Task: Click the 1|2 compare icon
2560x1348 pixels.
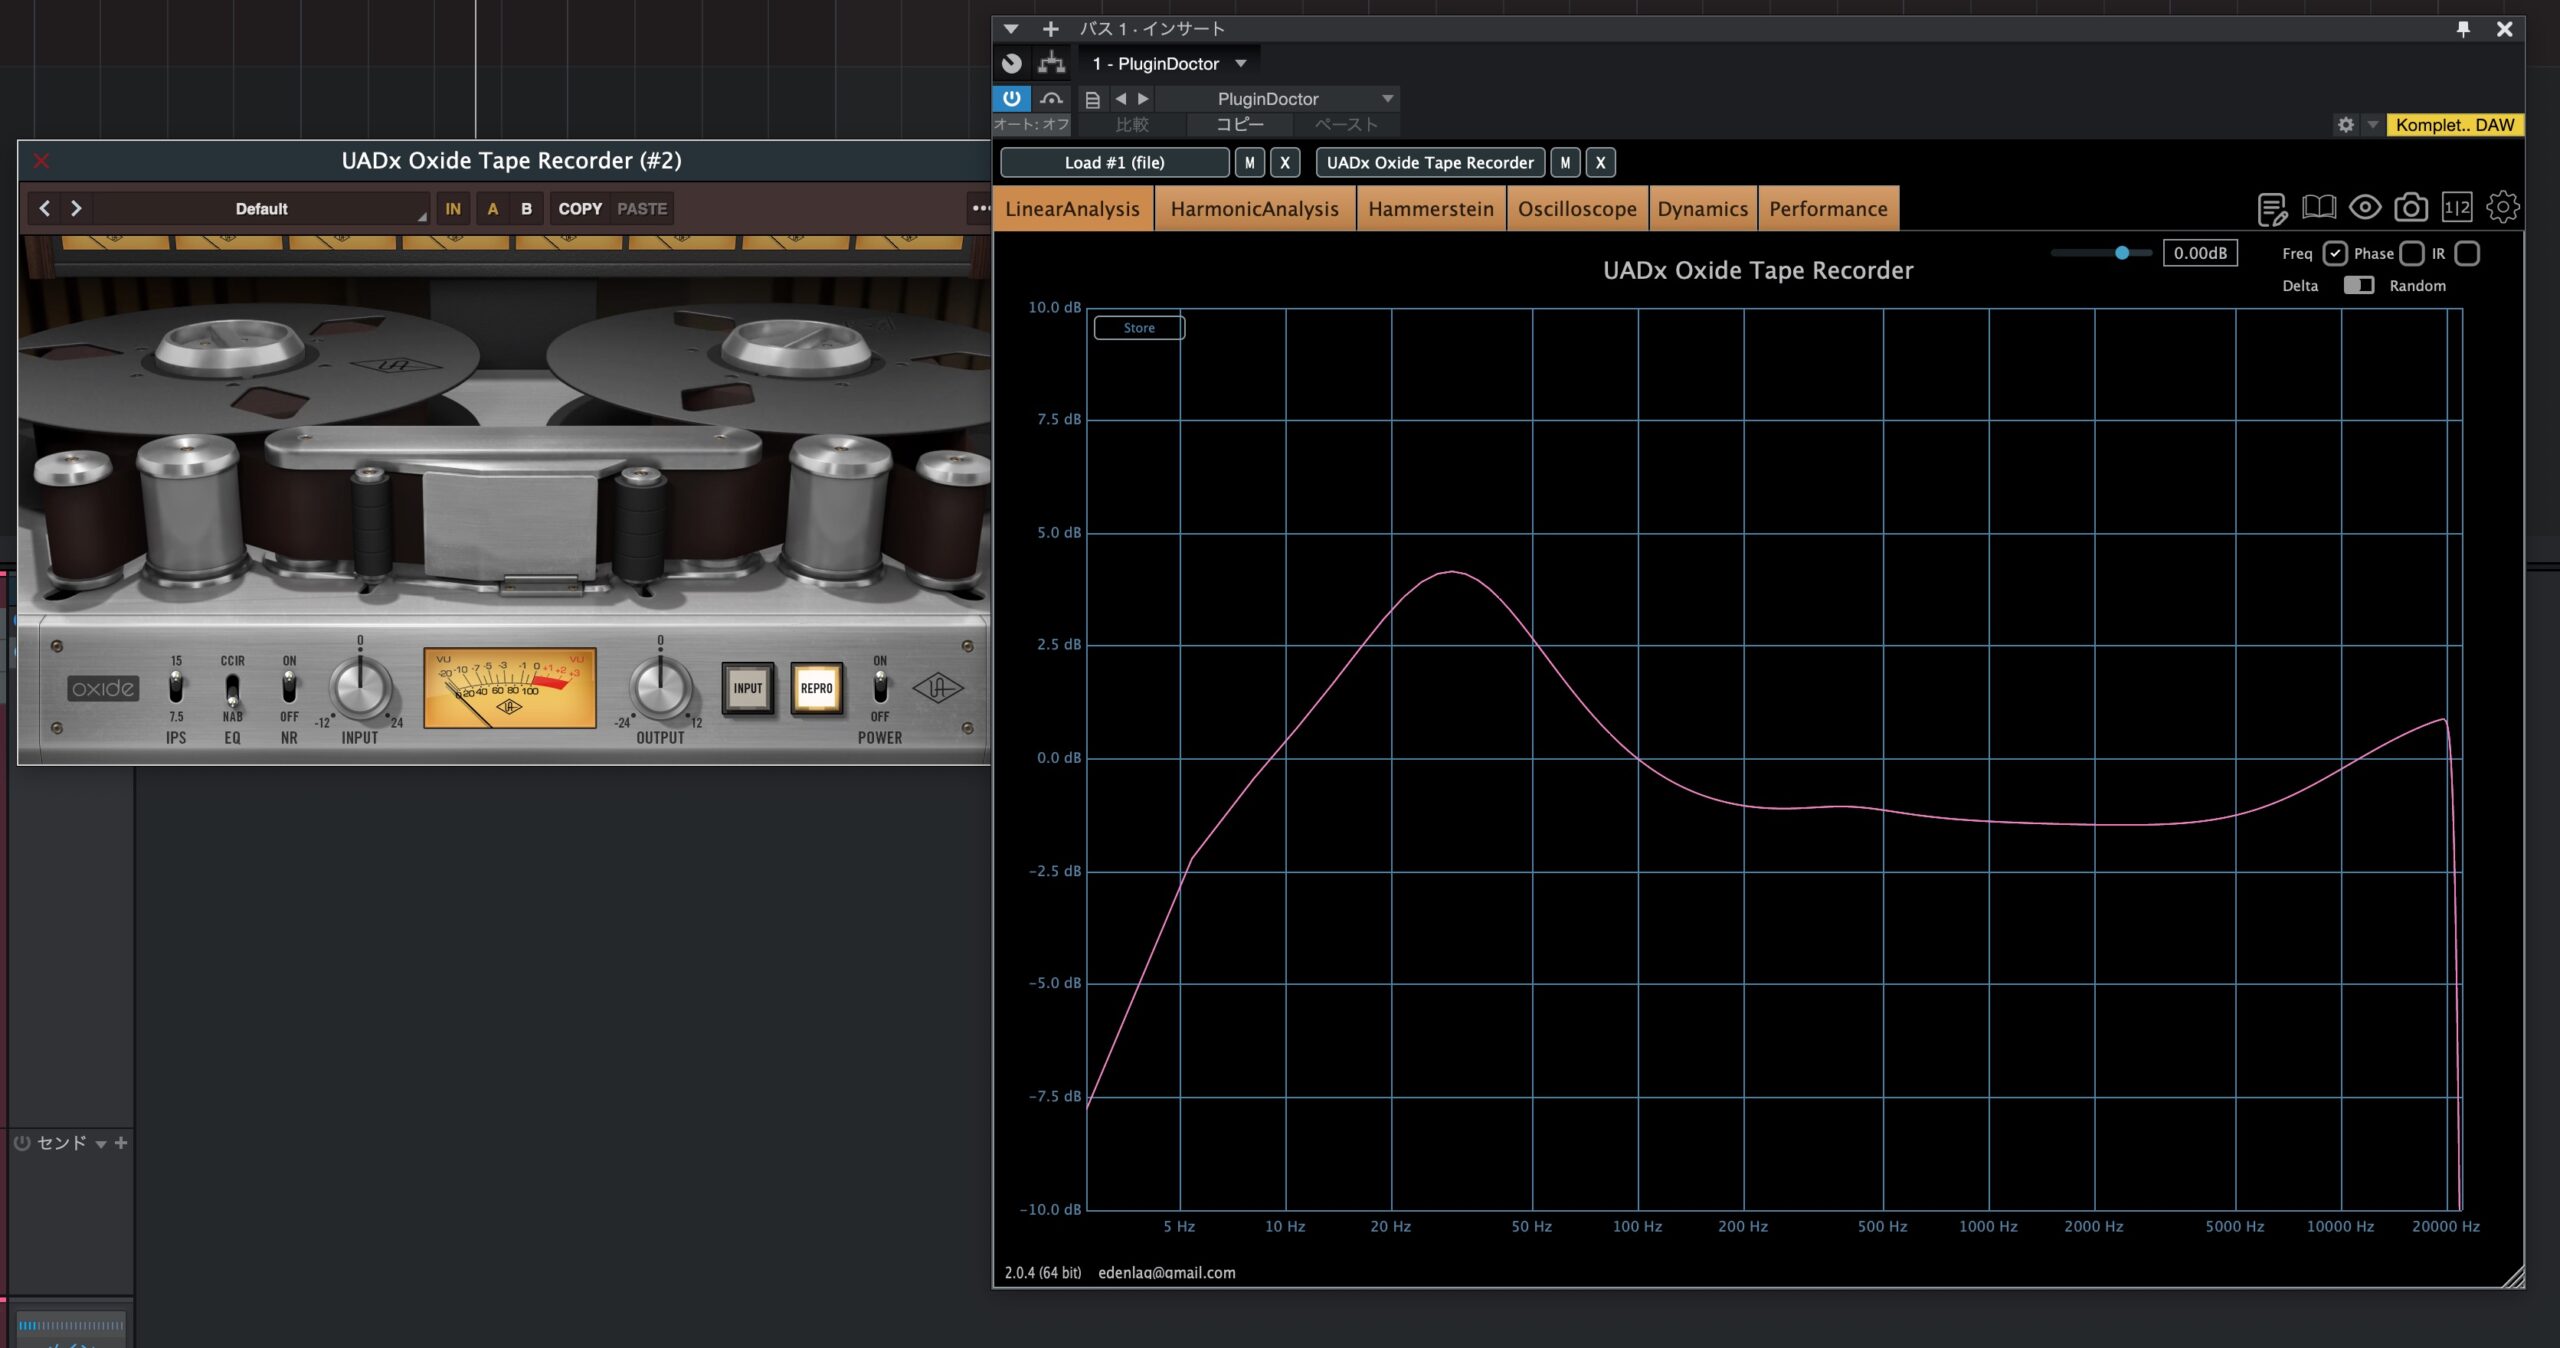Action: [2456, 208]
